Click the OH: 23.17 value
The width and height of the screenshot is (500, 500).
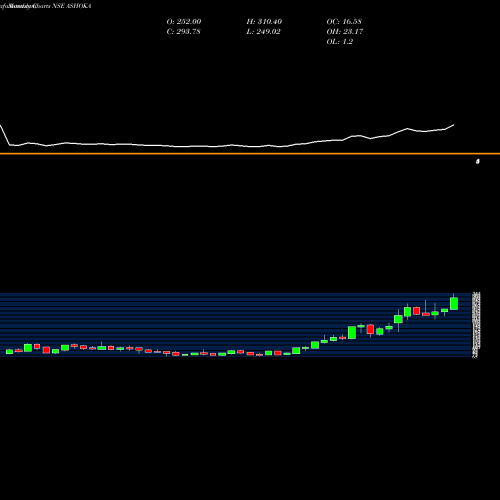click(345, 31)
